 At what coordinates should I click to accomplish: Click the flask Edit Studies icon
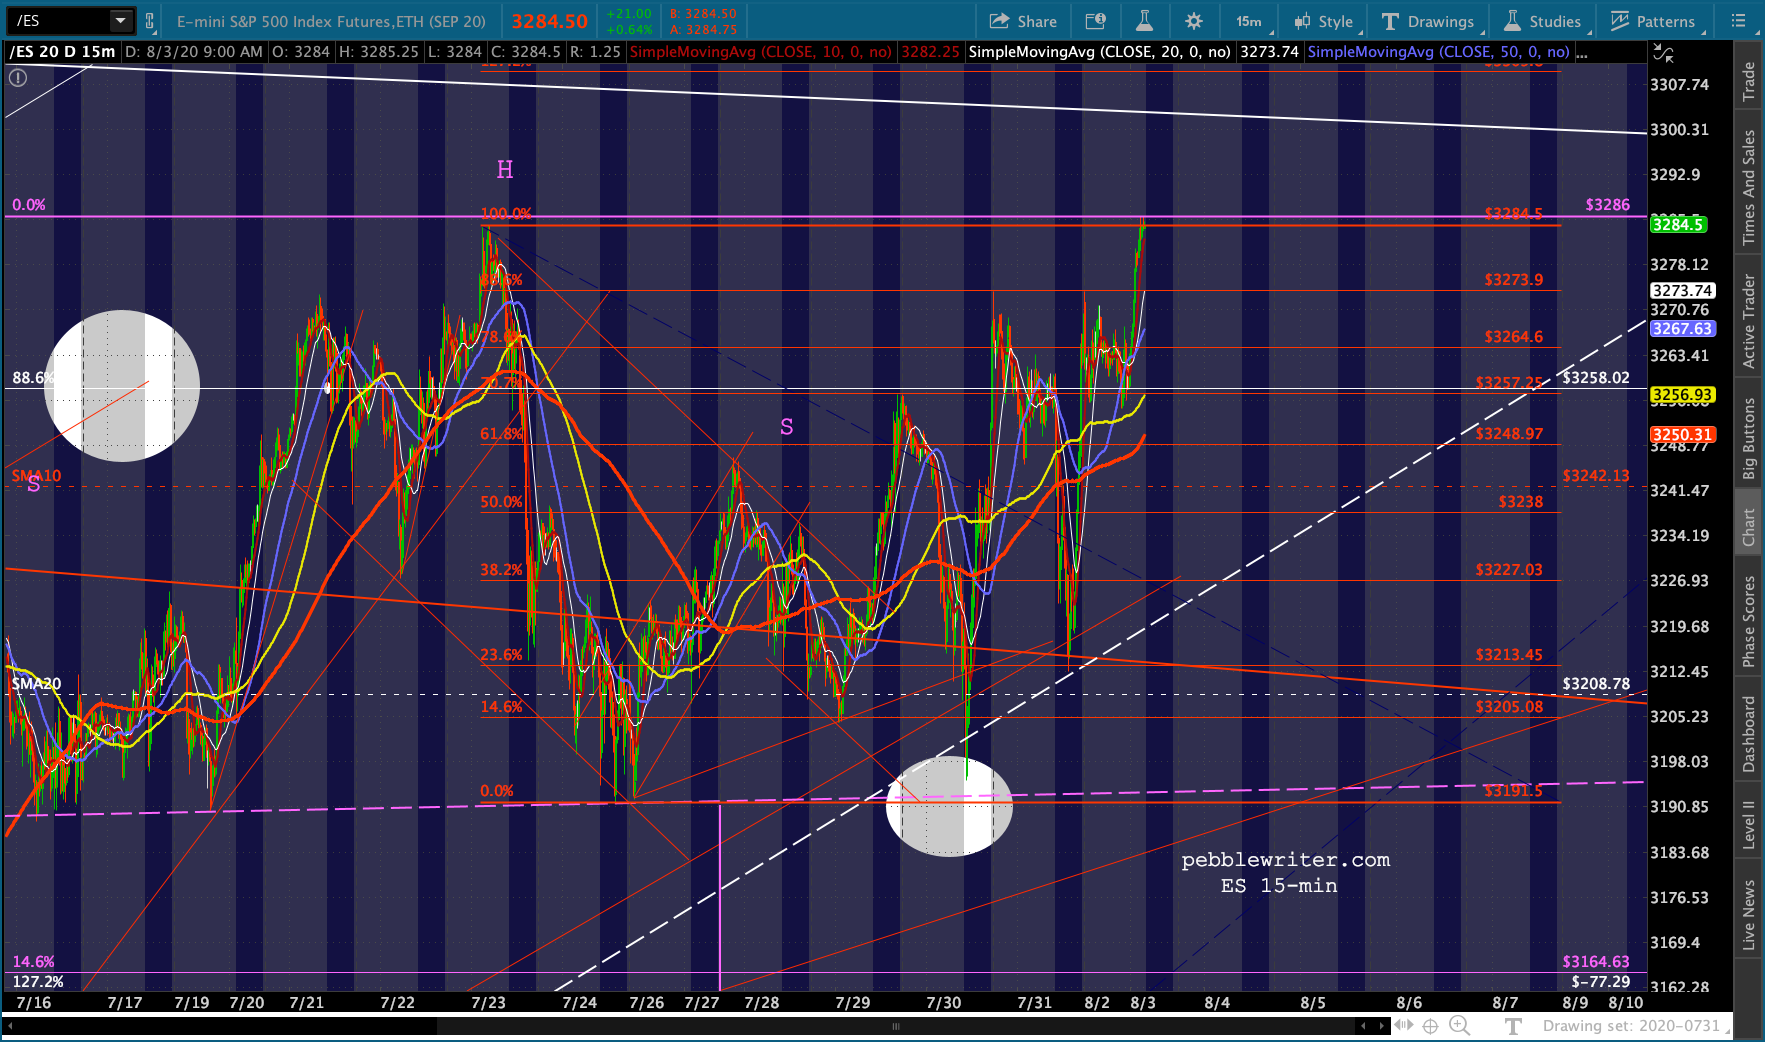[1144, 21]
